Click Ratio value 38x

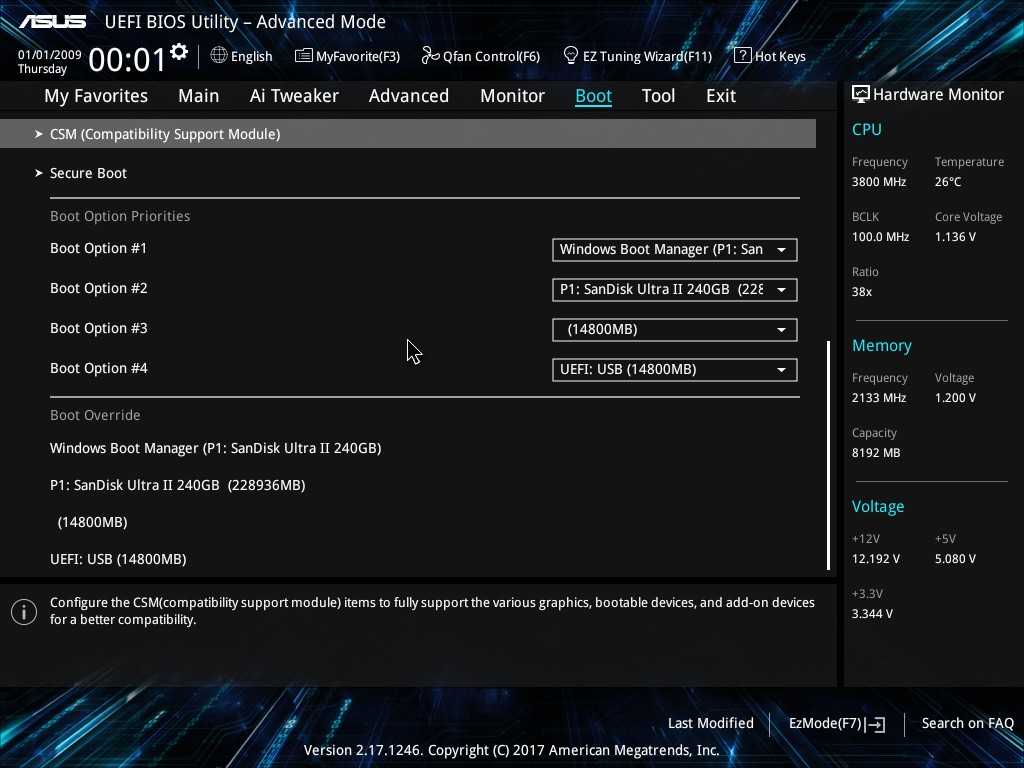point(861,292)
